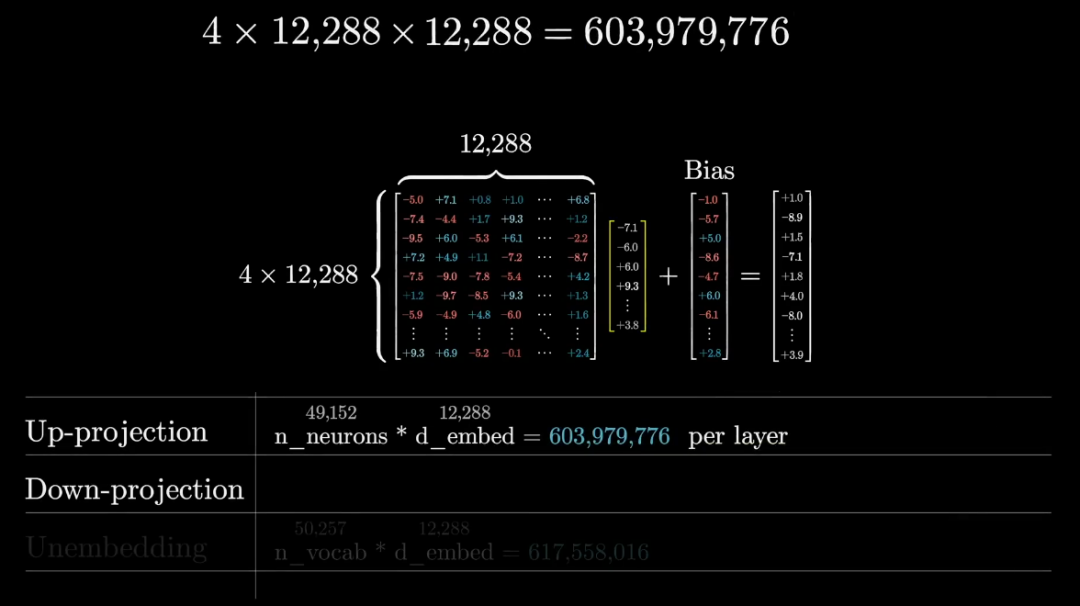Click the -7.1 entry in the yellow-bracketed vector

(x=627, y=227)
